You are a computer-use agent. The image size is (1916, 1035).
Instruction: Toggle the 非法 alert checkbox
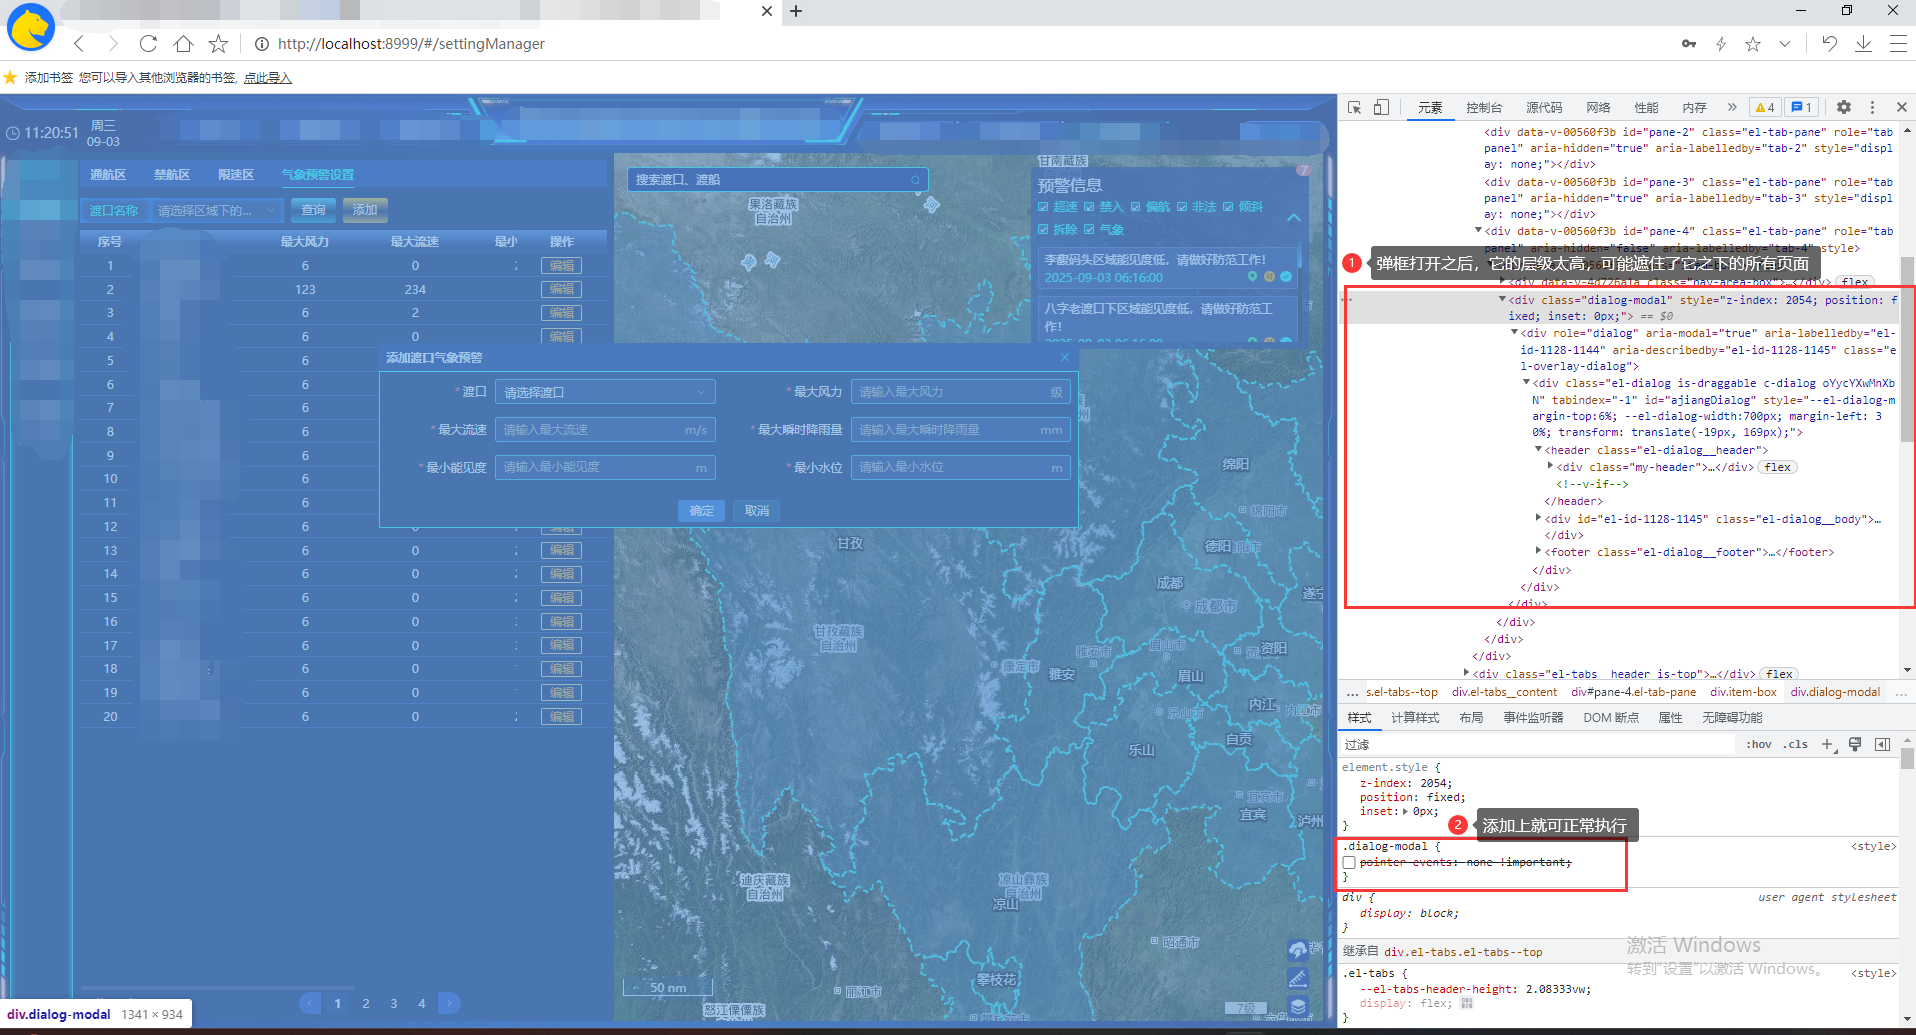(x=1182, y=207)
